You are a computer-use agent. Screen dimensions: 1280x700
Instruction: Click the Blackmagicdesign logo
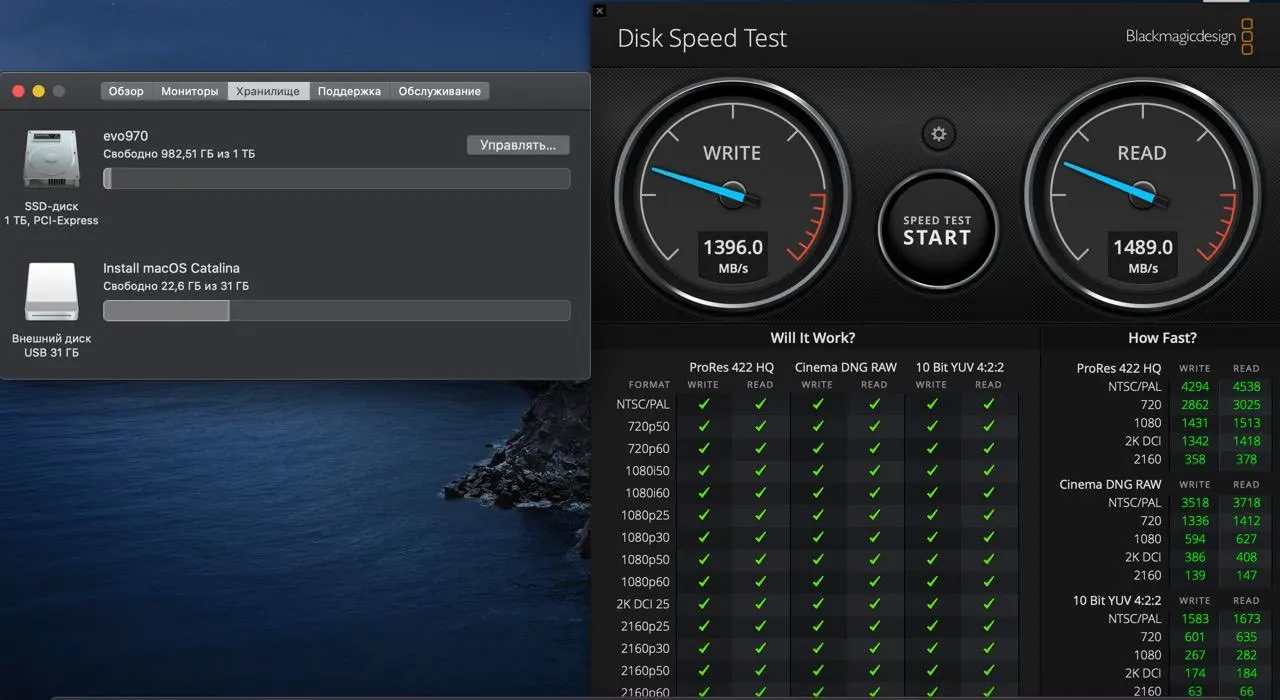(x=1189, y=36)
